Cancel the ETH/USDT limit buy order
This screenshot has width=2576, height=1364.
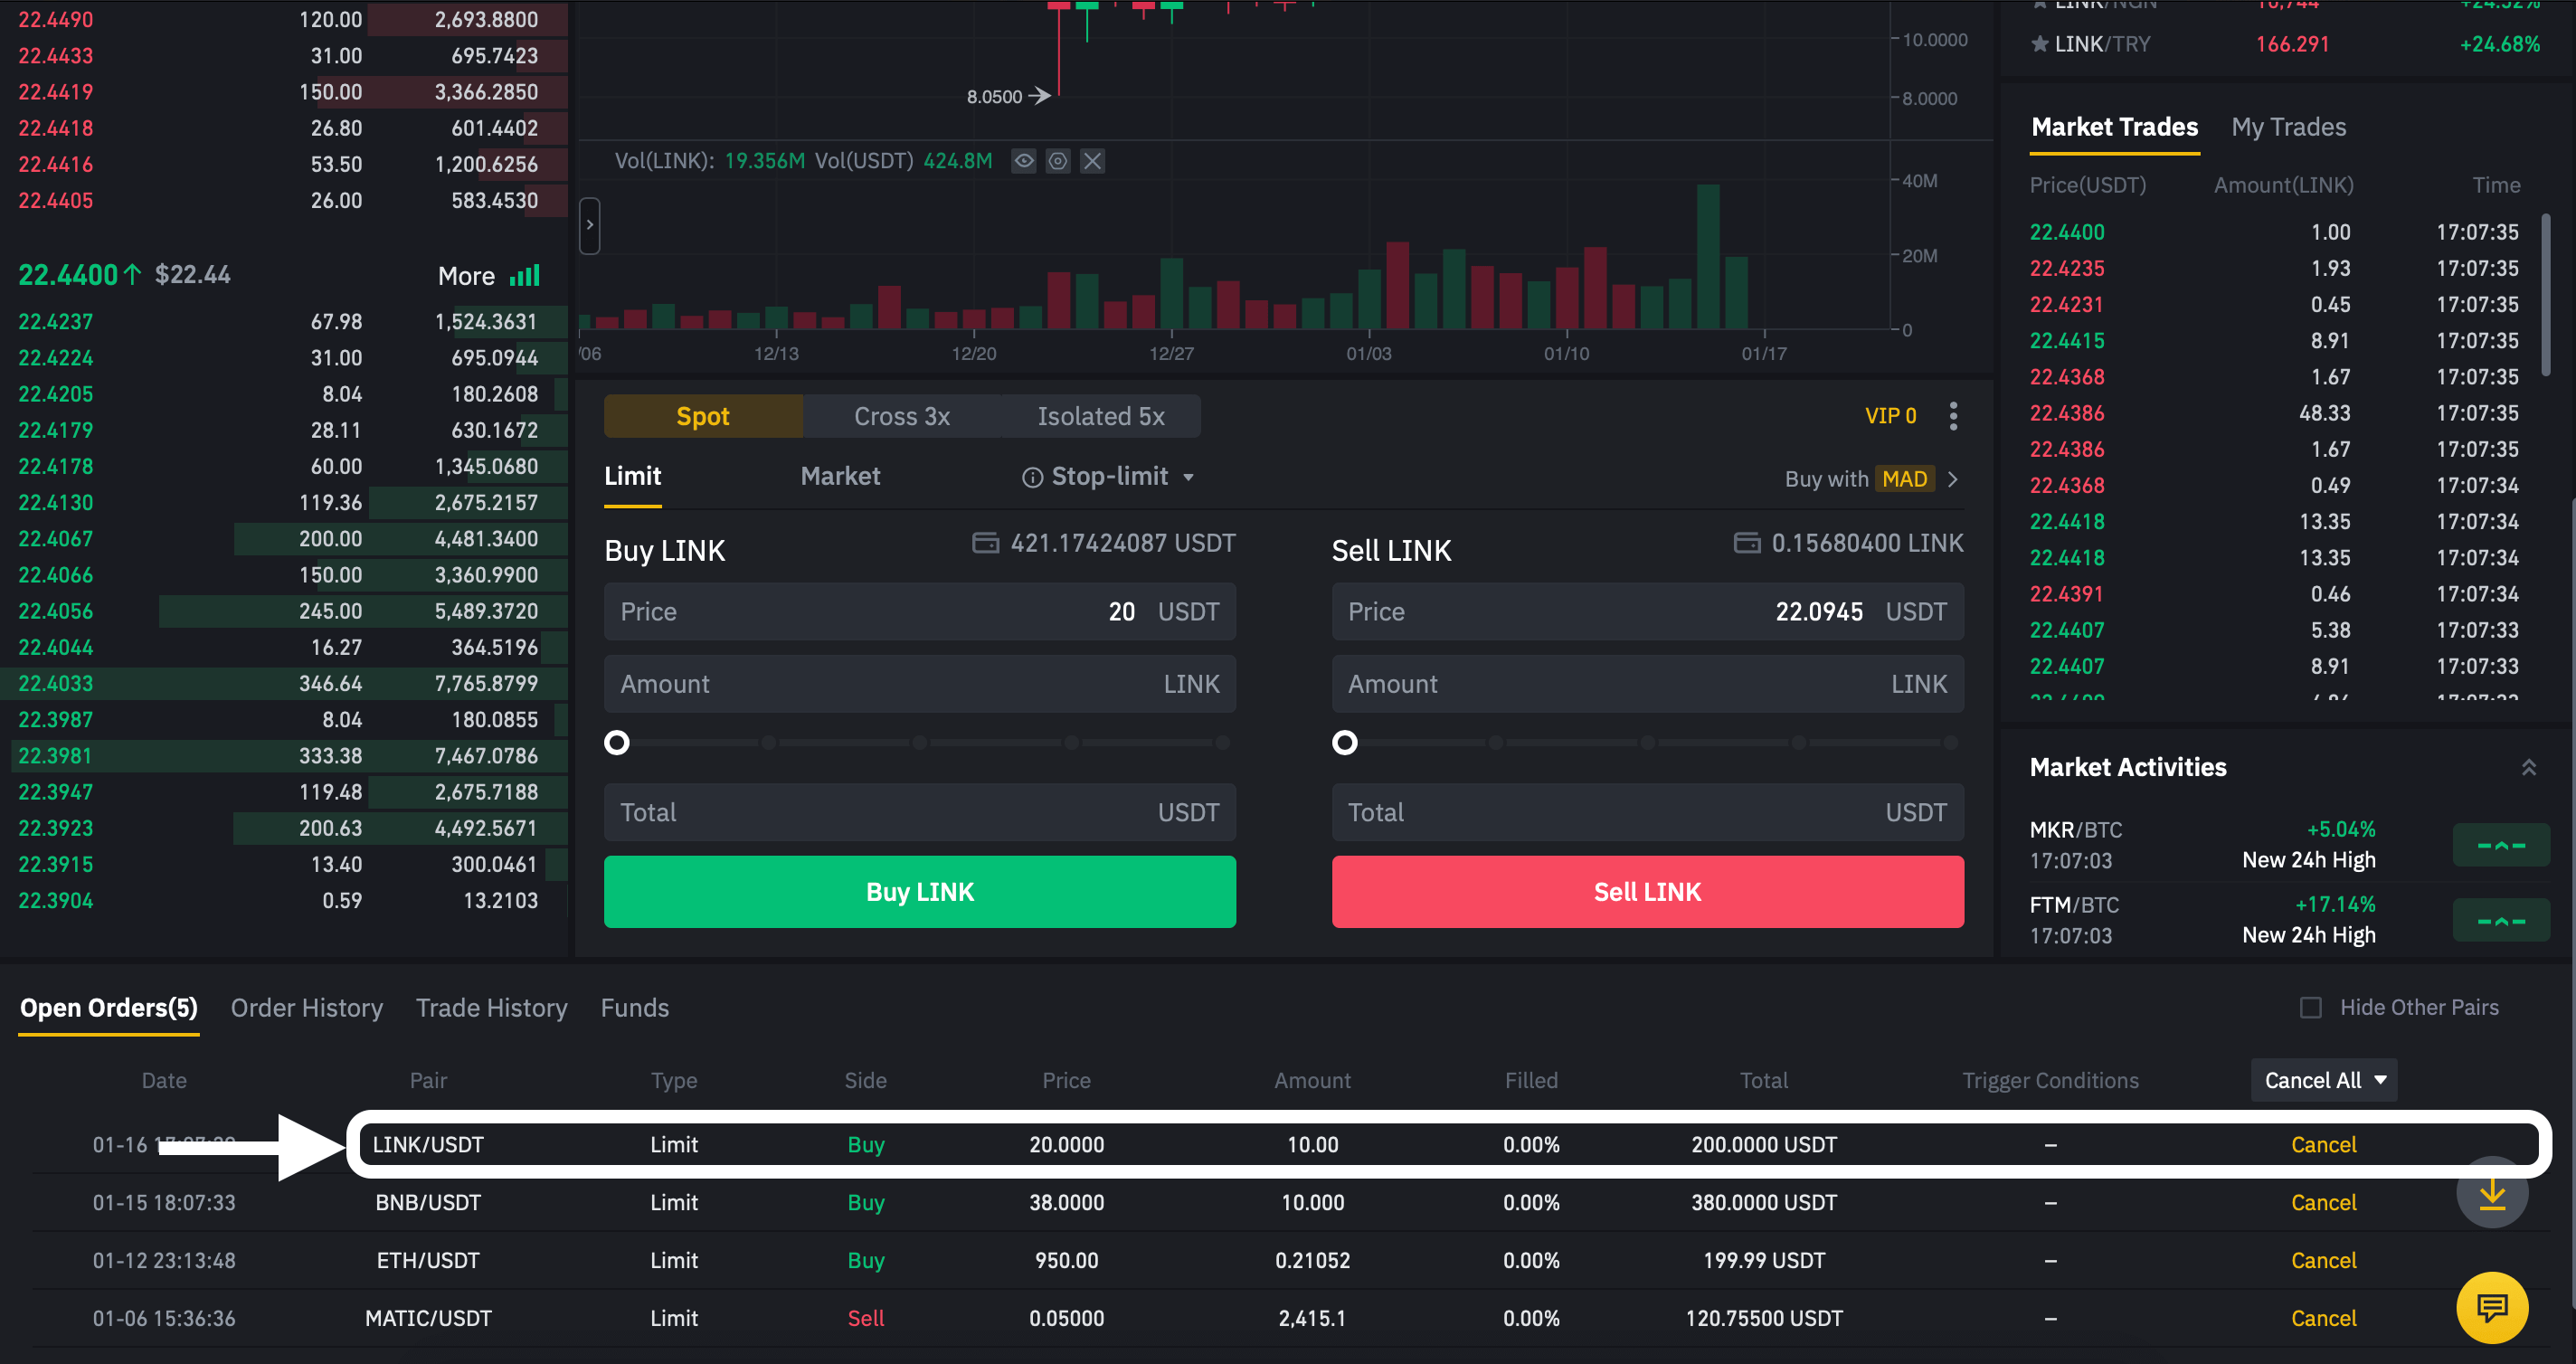pos(2323,1261)
